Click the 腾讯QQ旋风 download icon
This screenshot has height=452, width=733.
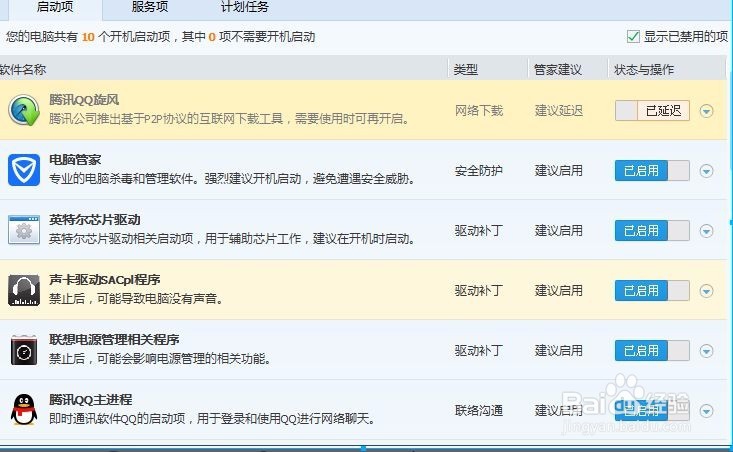pos(24,110)
